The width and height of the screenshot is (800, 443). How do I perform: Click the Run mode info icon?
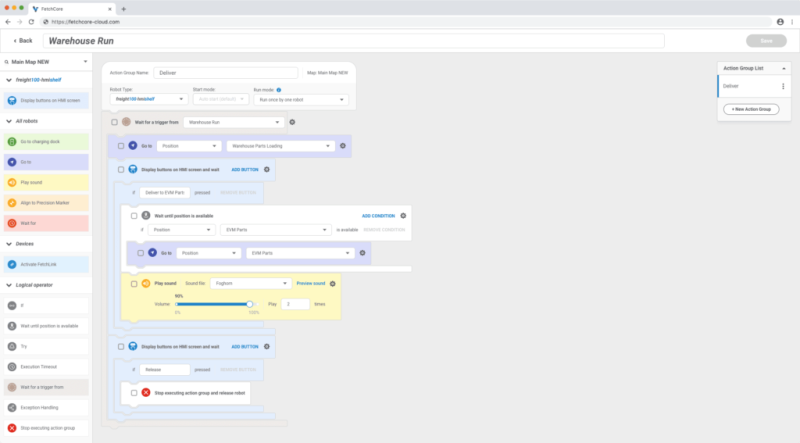click(279, 89)
